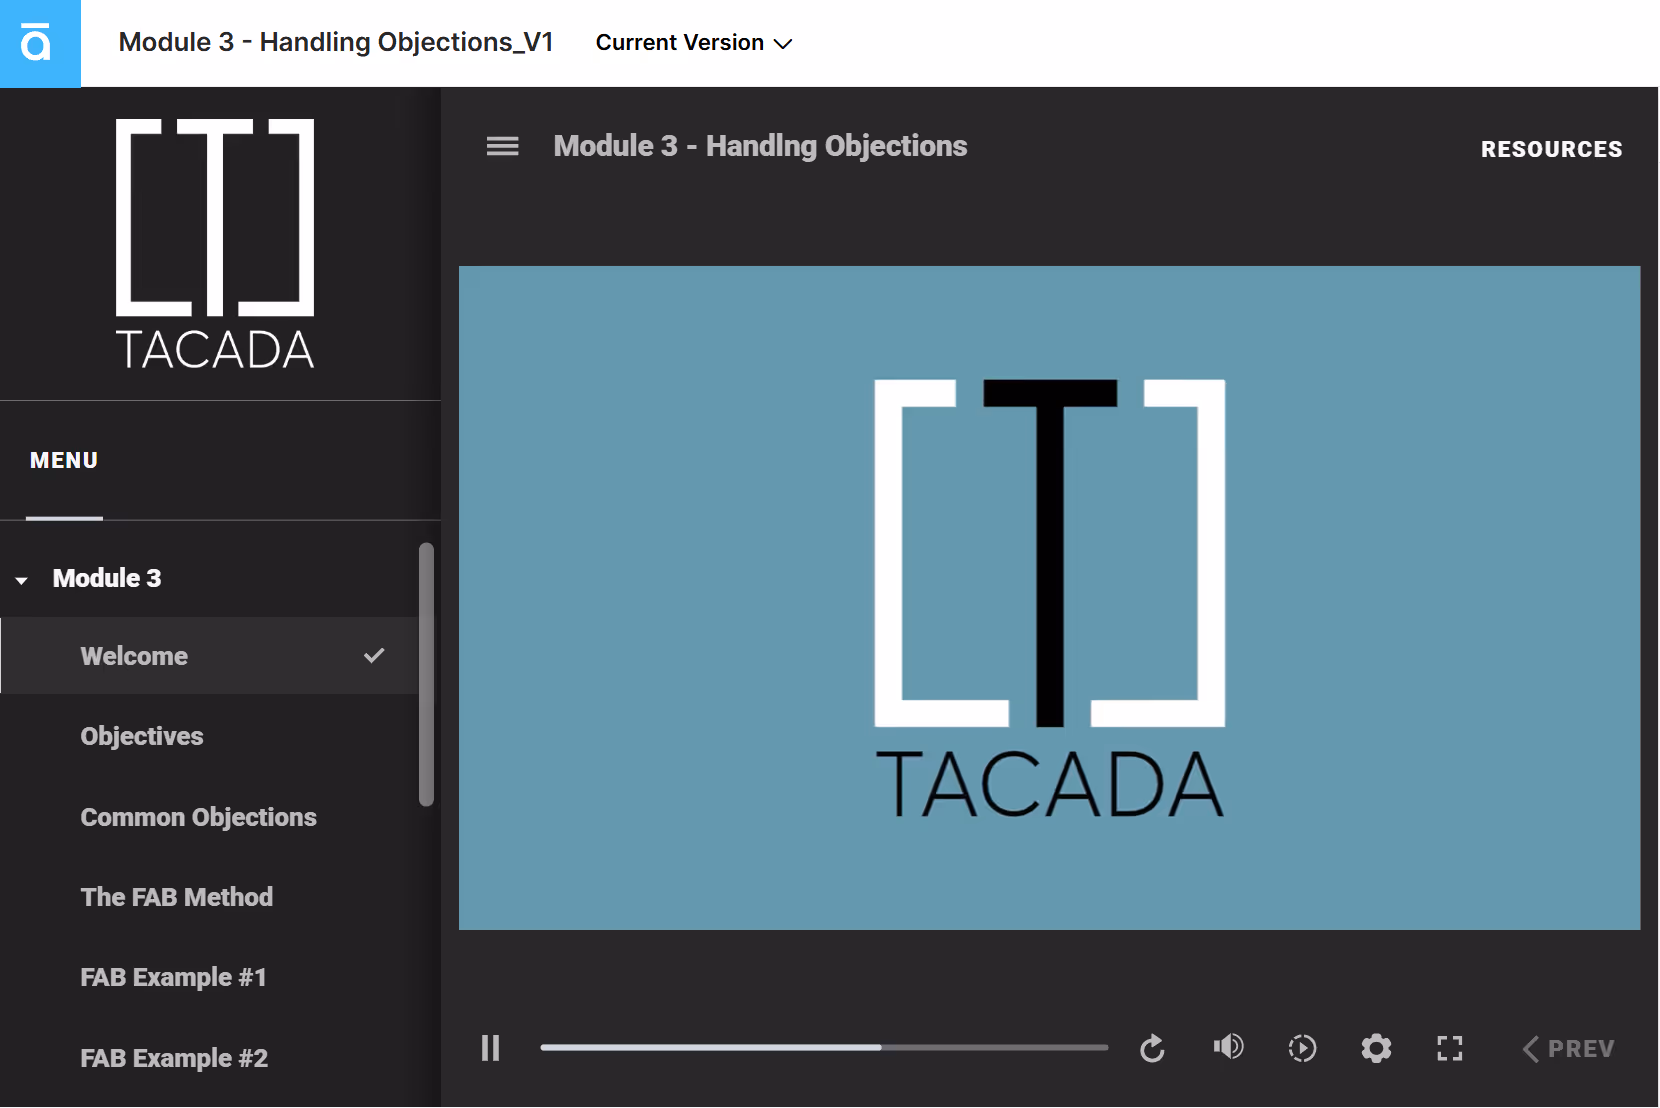Select the Welcome lesson

coord(134,656)
